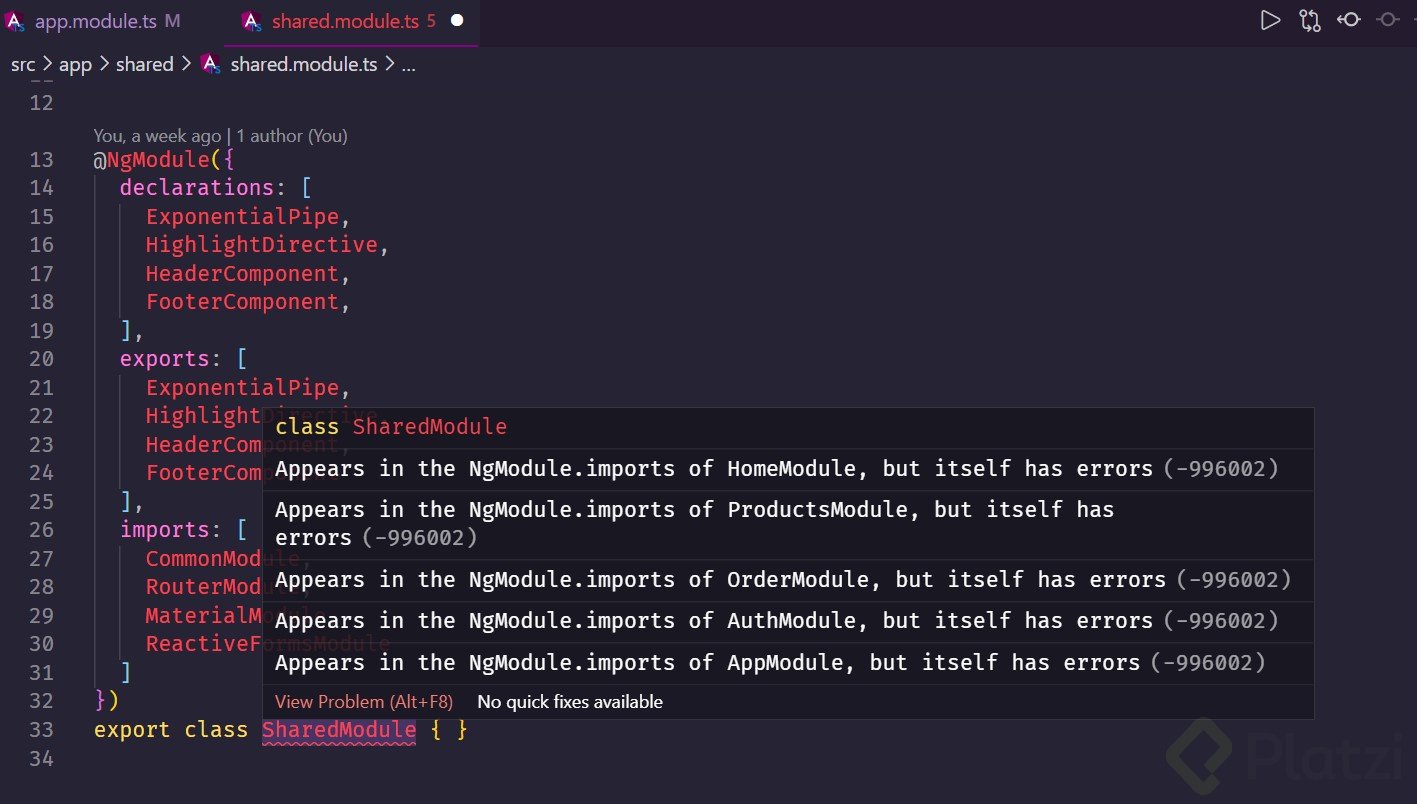Open the src breadcrumb dropdown

[x=23, y=64]
